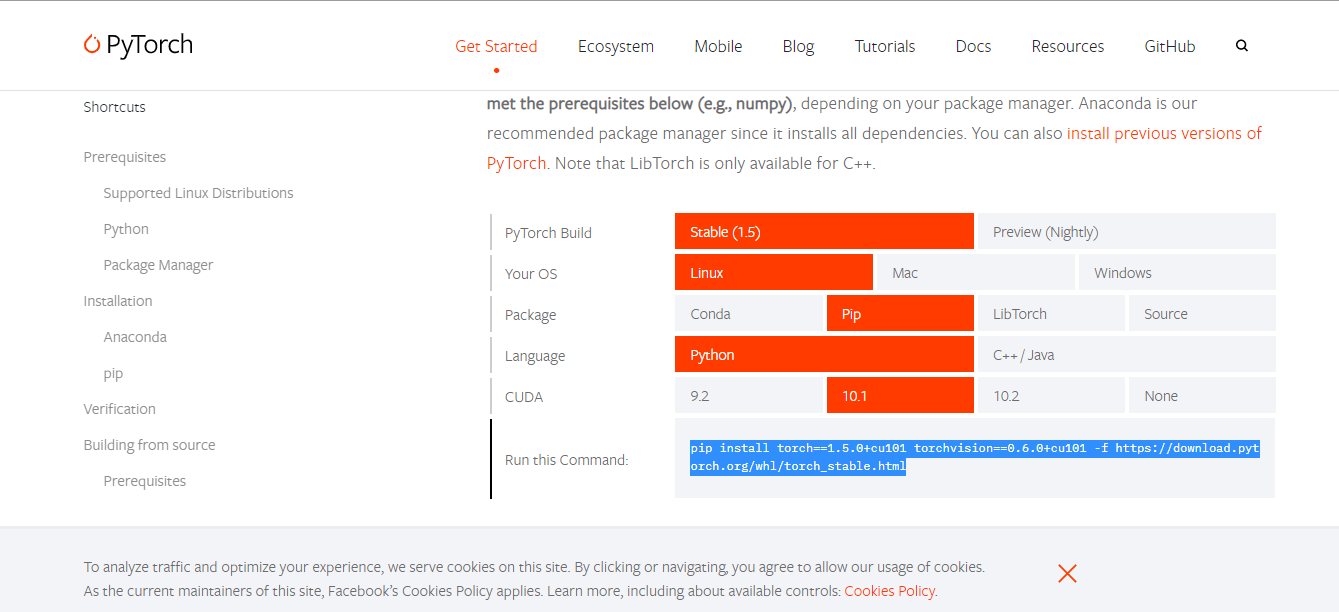The image size is (1339, 612).
Task: Select the Stable (1.5) build option
Action: 824,231
